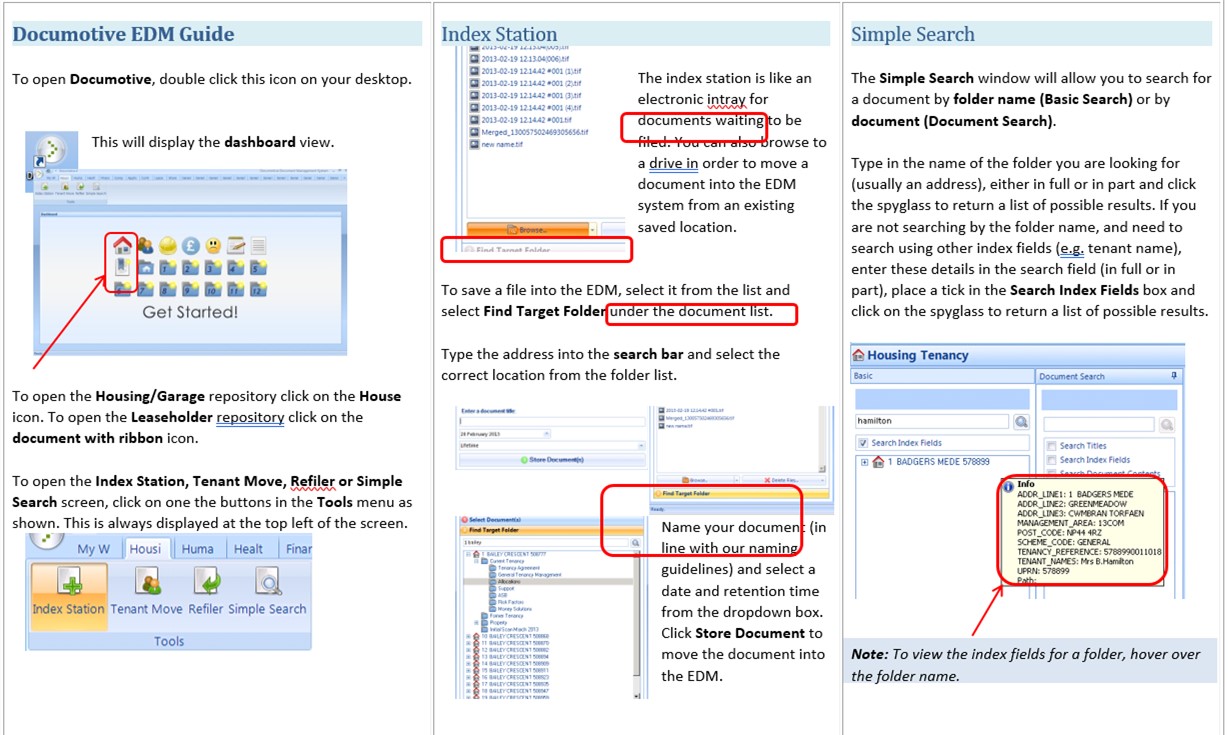This screenshot has width=1228, height=735.
Task: Select the Allocations subfolder
Action: coord(506,582)
